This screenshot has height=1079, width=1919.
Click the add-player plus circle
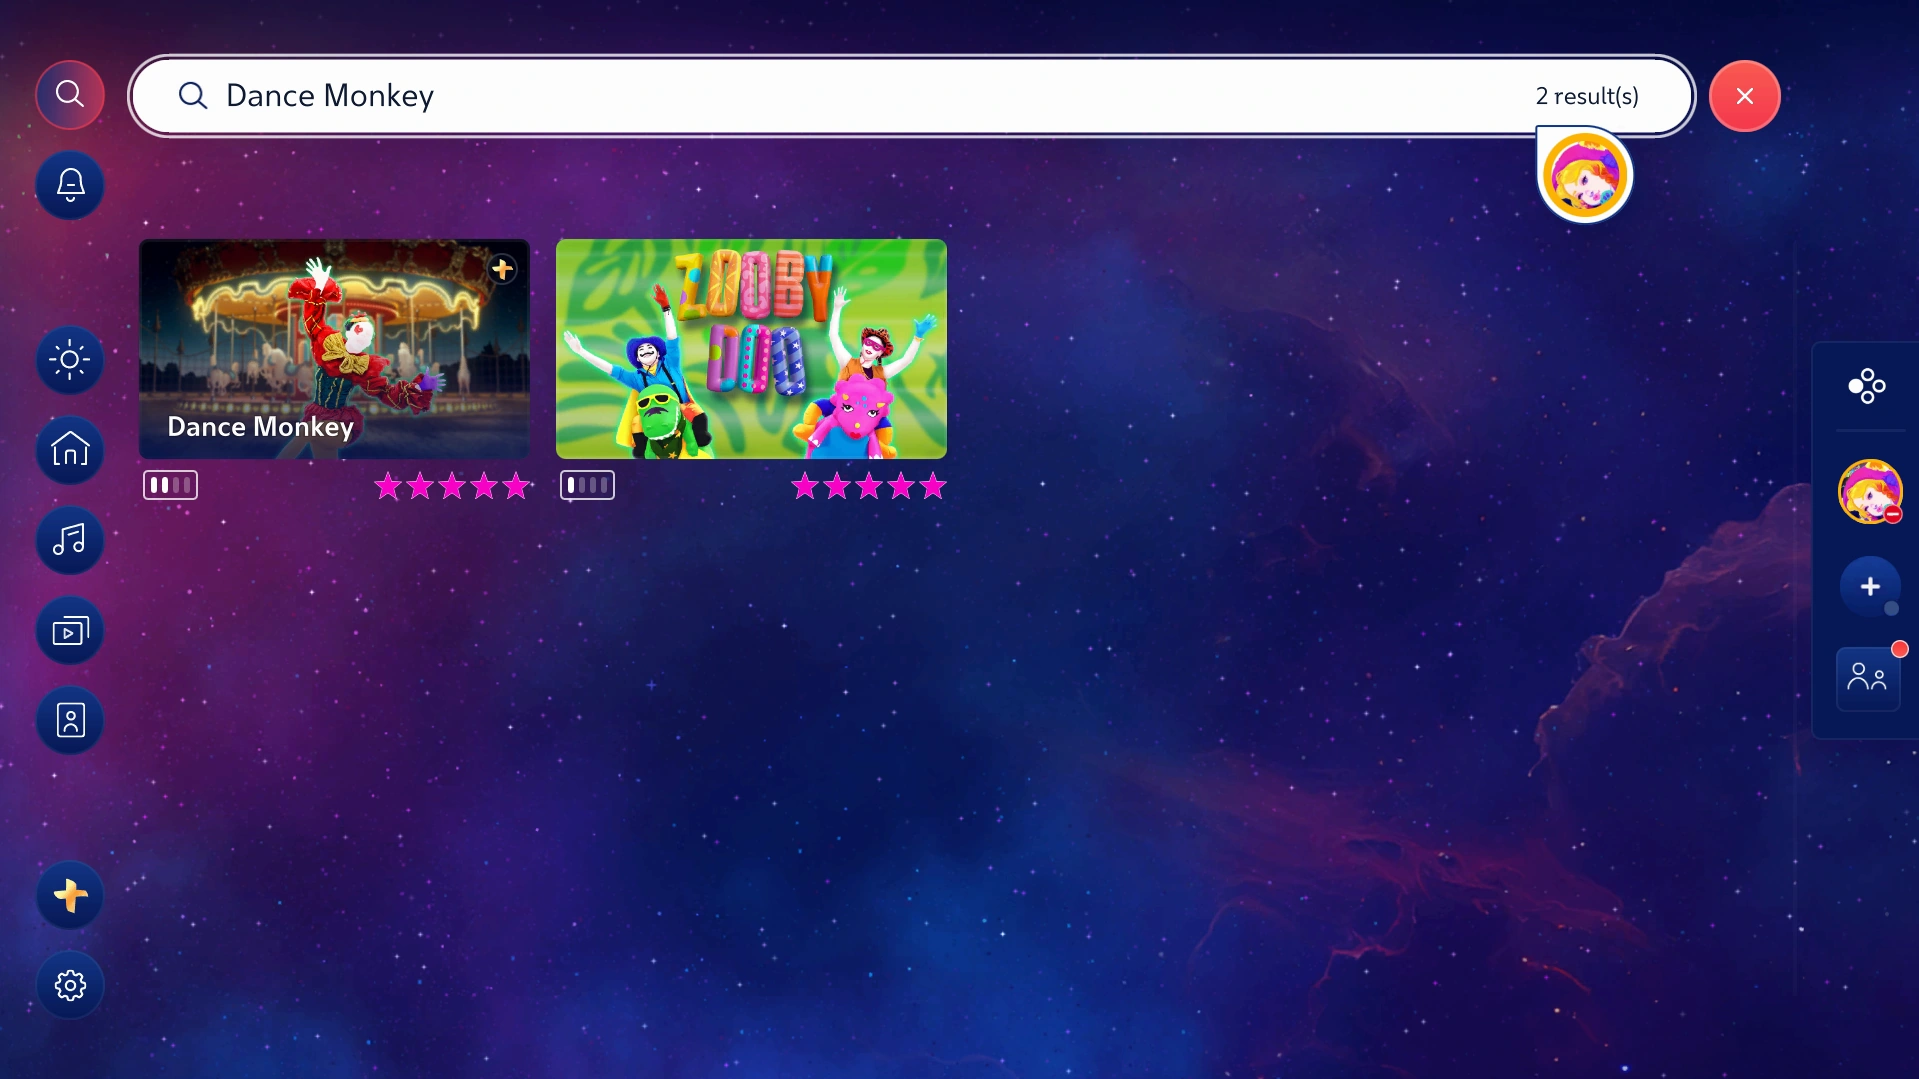[1870, 587]
